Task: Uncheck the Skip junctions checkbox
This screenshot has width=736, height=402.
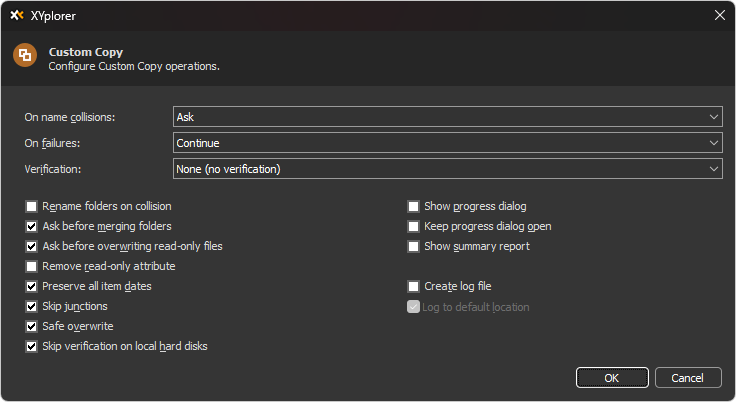Action: (x=32, y=306)
